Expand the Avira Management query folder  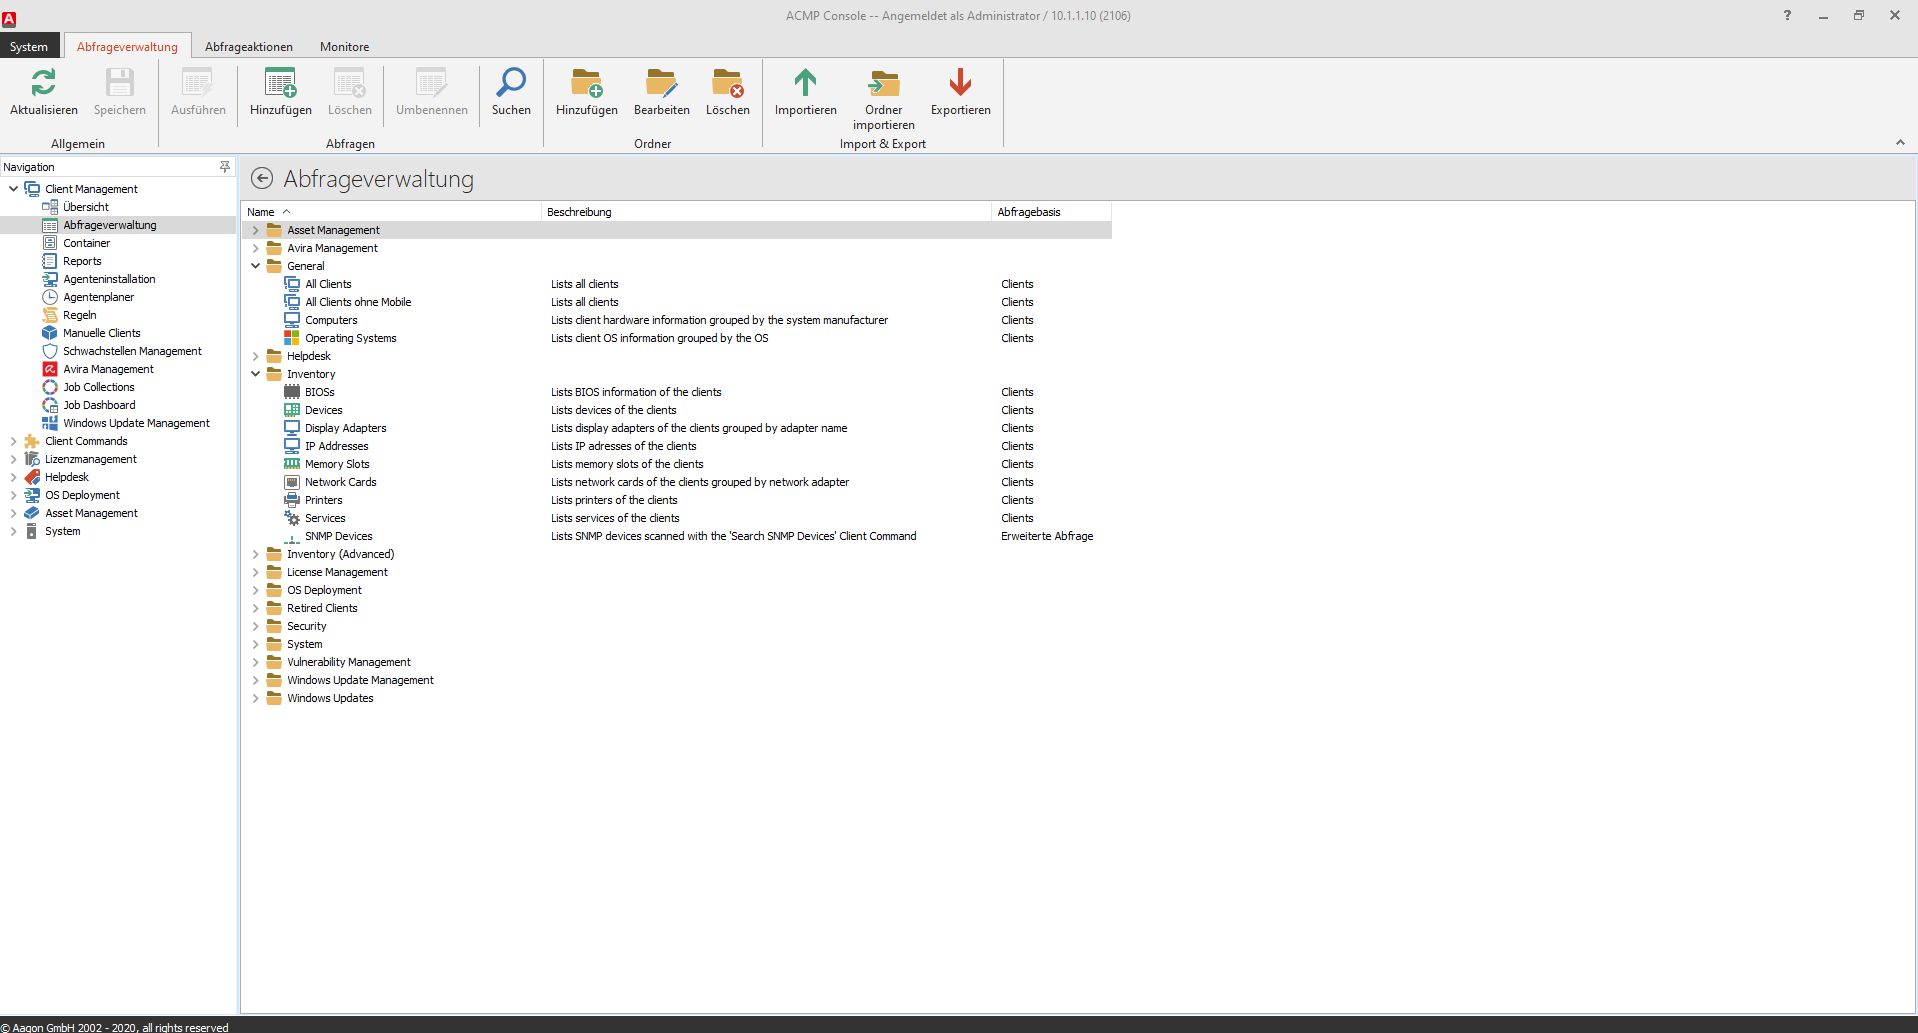255,248
